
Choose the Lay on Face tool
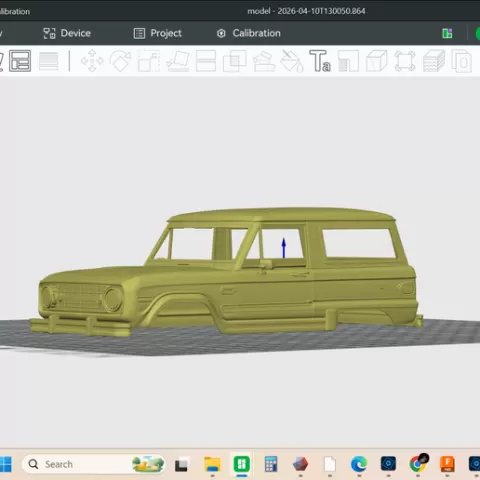pos(178,61)
